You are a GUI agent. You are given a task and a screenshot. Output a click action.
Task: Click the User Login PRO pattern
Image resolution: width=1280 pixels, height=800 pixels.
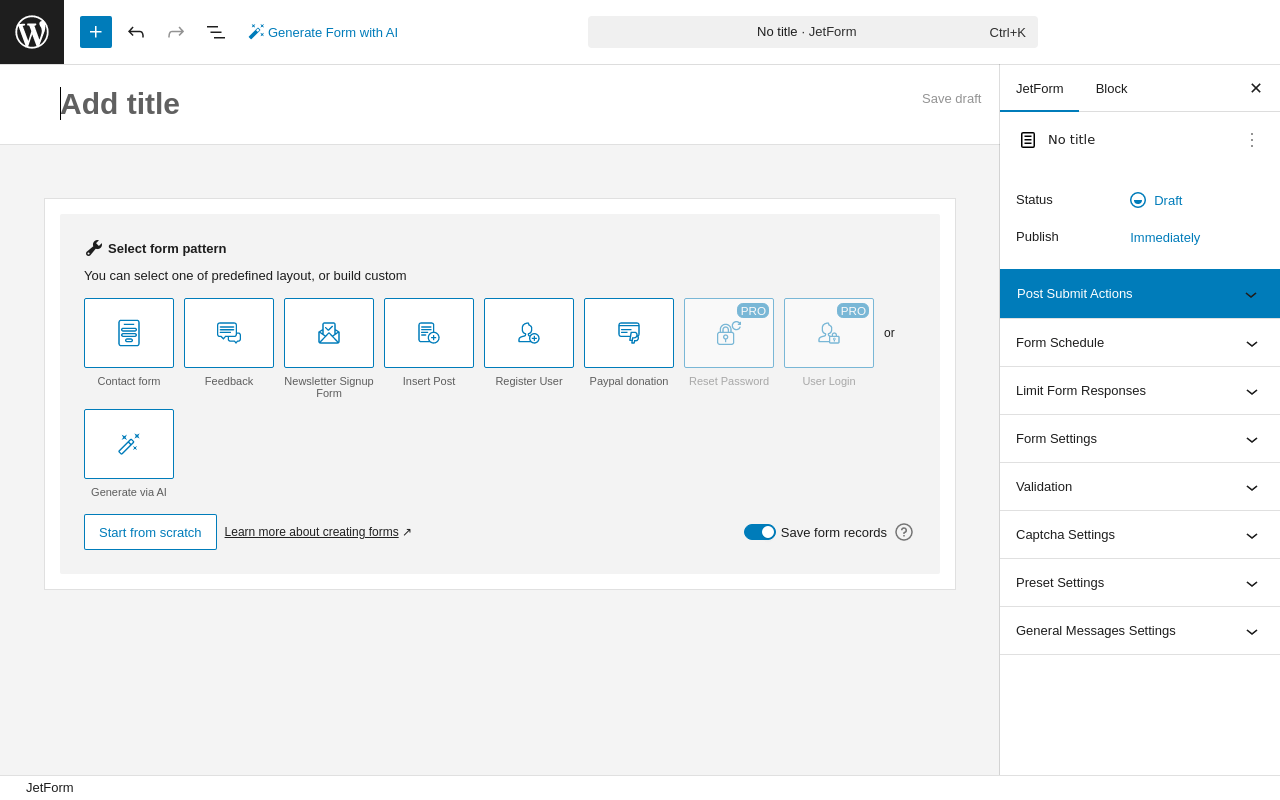[829, 333]
